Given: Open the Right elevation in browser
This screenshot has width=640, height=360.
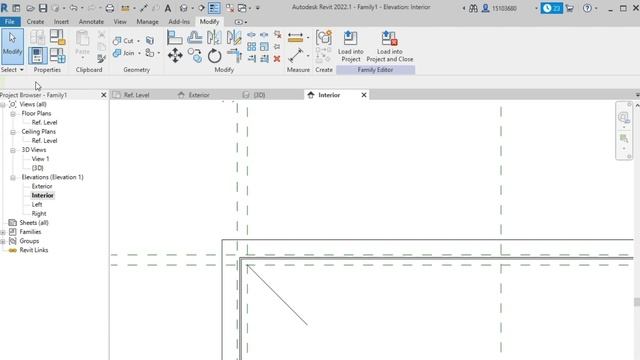Looking at the screenshot, I should coord(39,213).
